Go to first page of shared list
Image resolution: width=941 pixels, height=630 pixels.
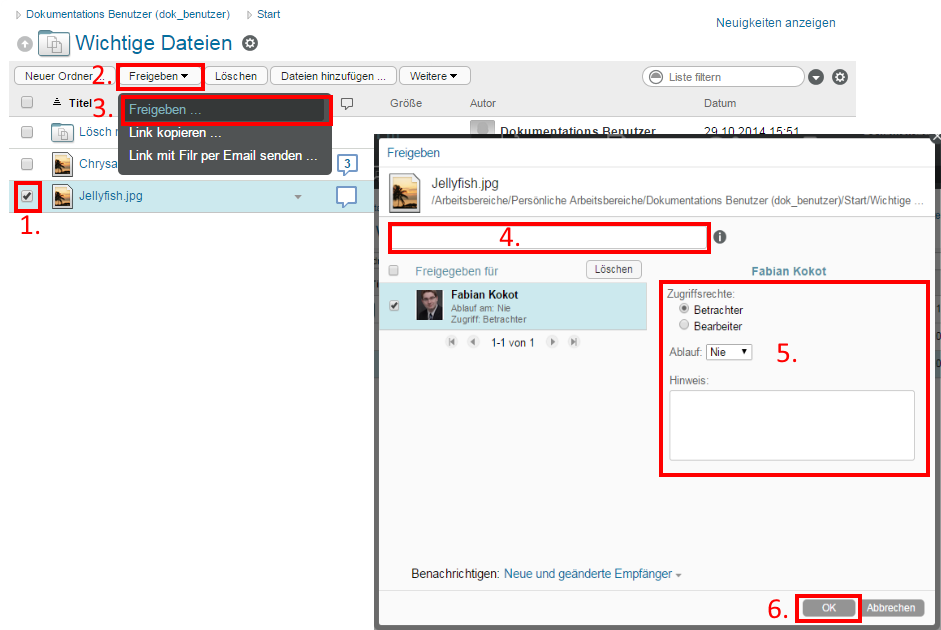coord(452,342)
